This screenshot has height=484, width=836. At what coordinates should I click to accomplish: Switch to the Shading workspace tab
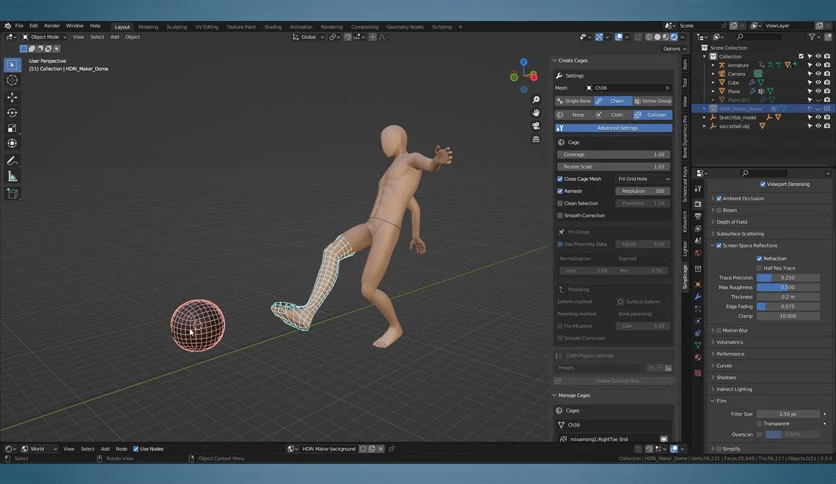tap(272, 27)
